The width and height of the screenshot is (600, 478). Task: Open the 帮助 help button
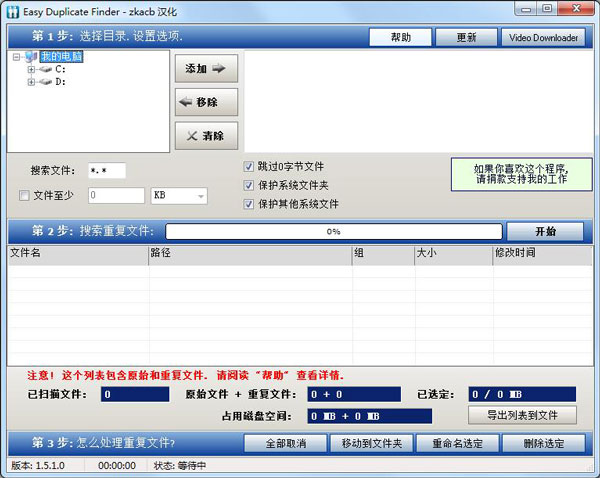point(400,38)
